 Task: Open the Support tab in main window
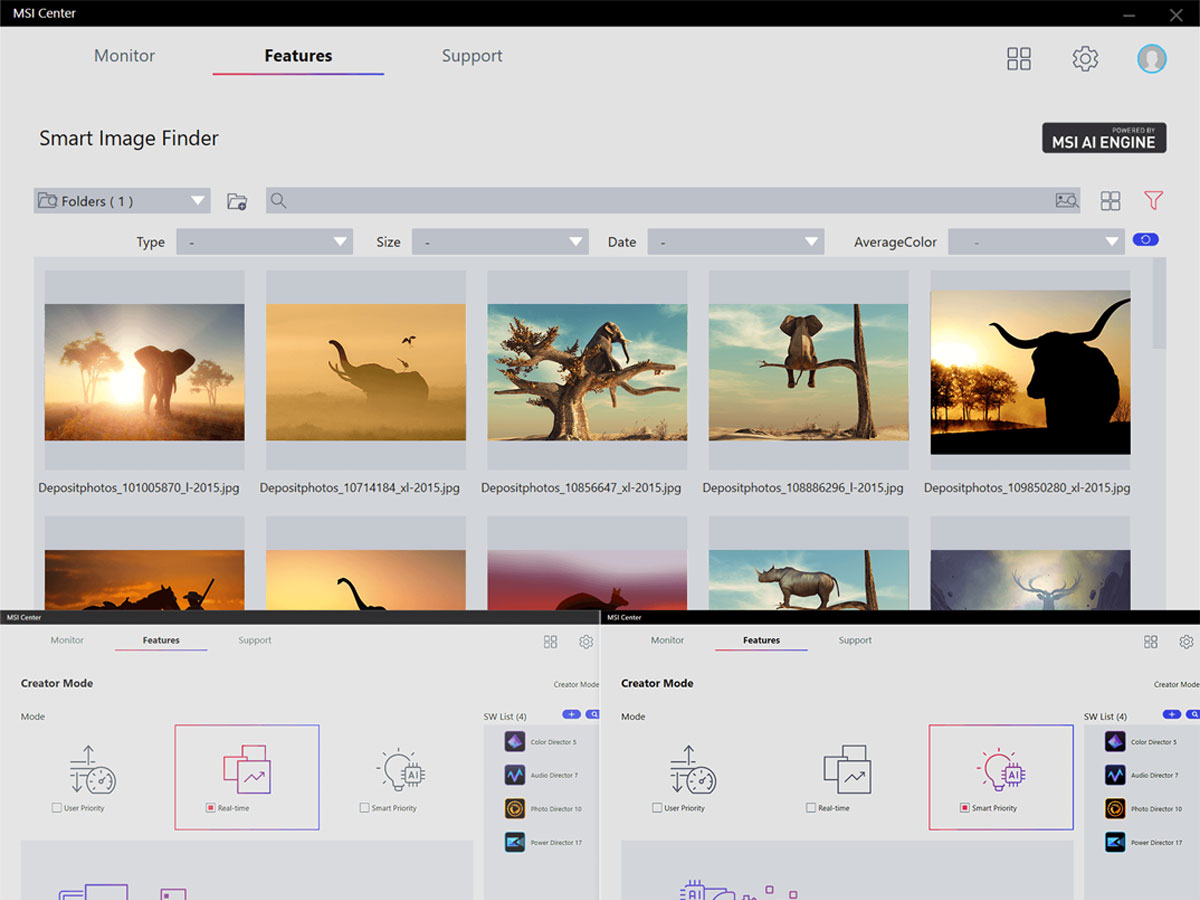(x=472, y=56)
